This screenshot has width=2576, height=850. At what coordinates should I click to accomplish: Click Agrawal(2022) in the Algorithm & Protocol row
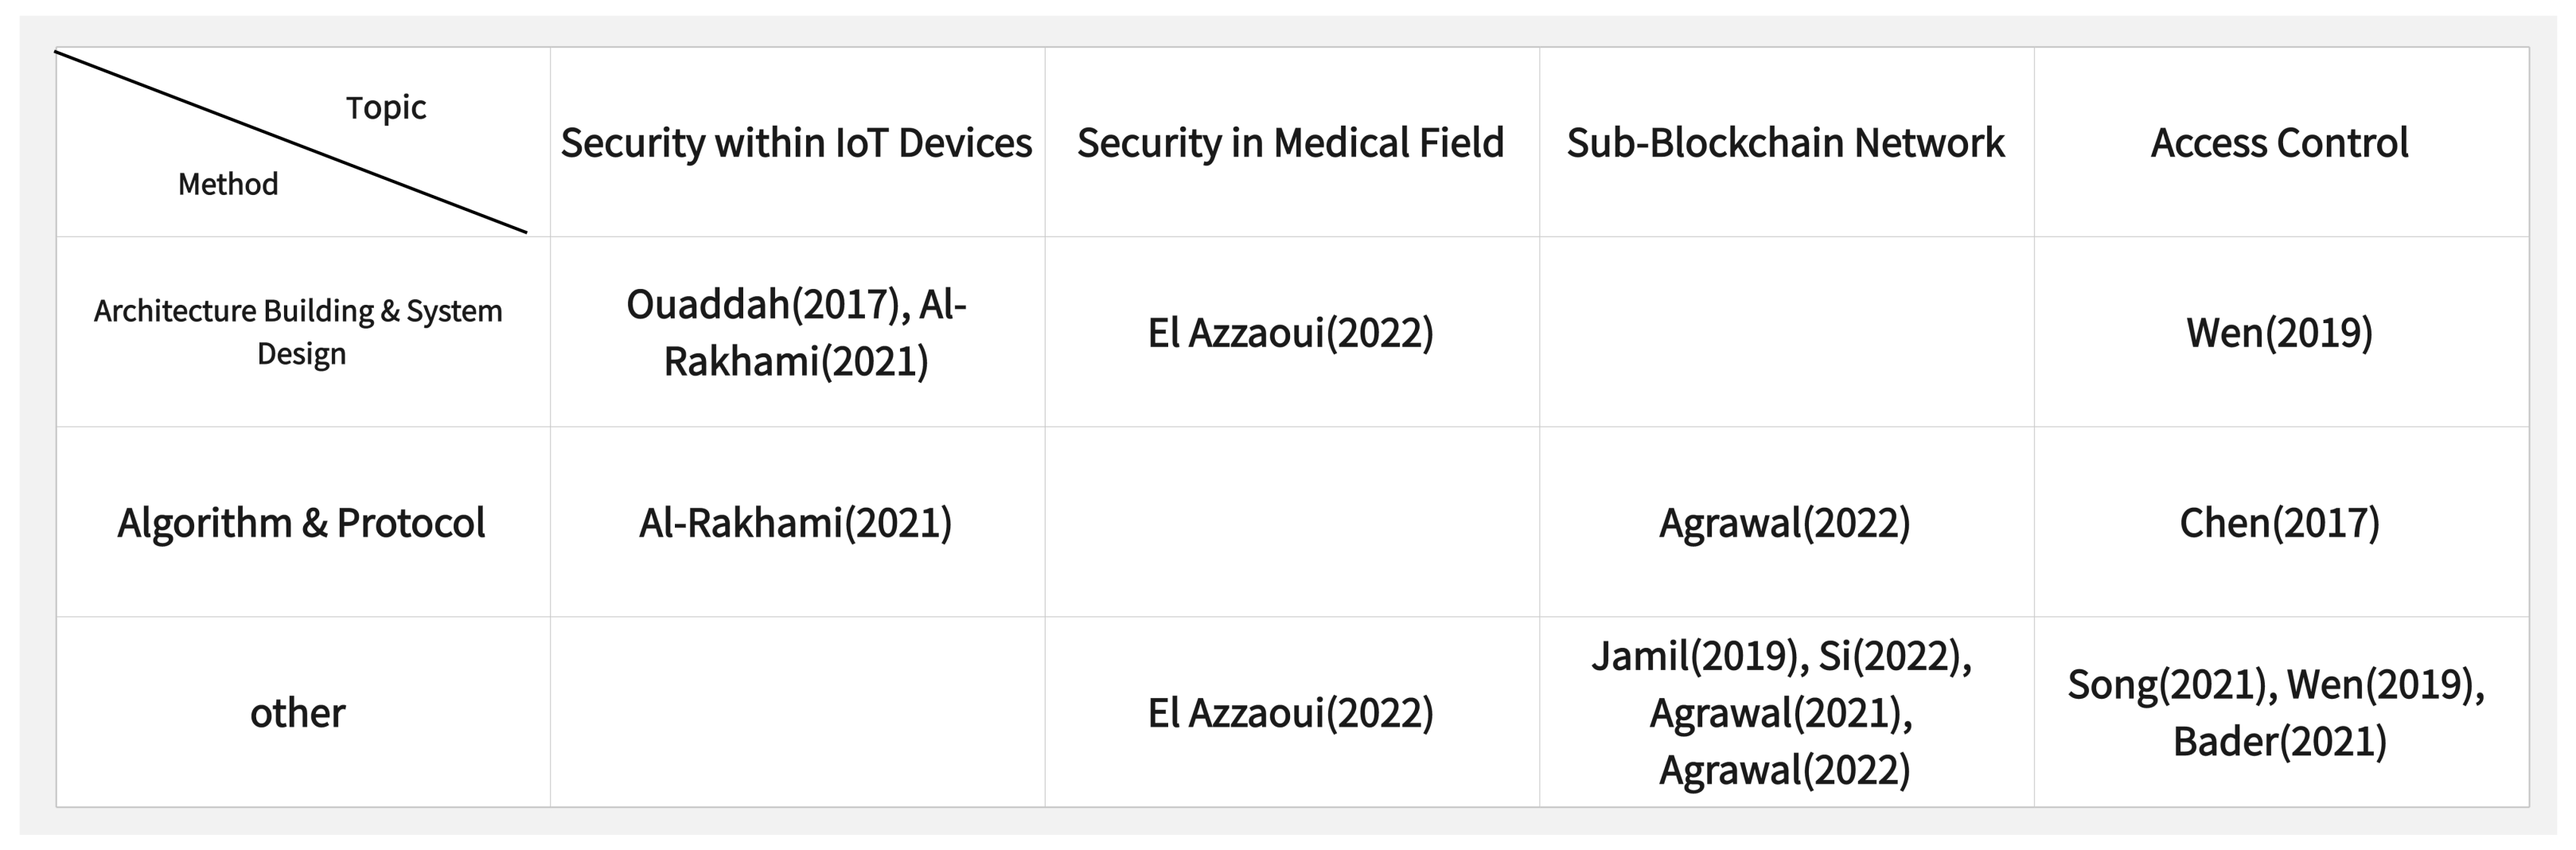(1785, 522)
